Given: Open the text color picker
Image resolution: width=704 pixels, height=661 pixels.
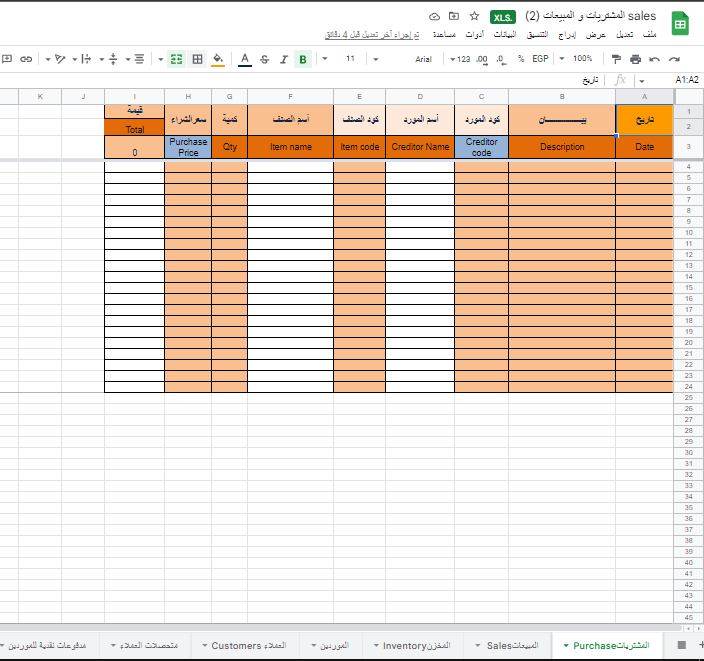Looking at the screenshot, I should pos(245,59).
